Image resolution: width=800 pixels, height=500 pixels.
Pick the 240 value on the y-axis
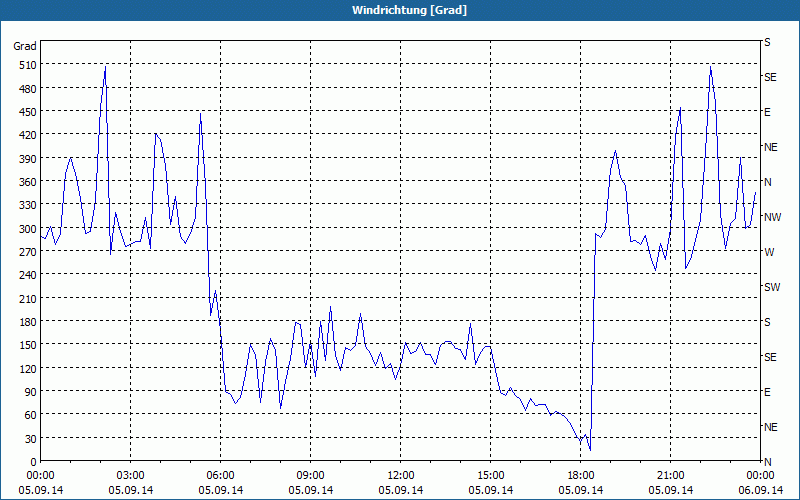[28, 275]
